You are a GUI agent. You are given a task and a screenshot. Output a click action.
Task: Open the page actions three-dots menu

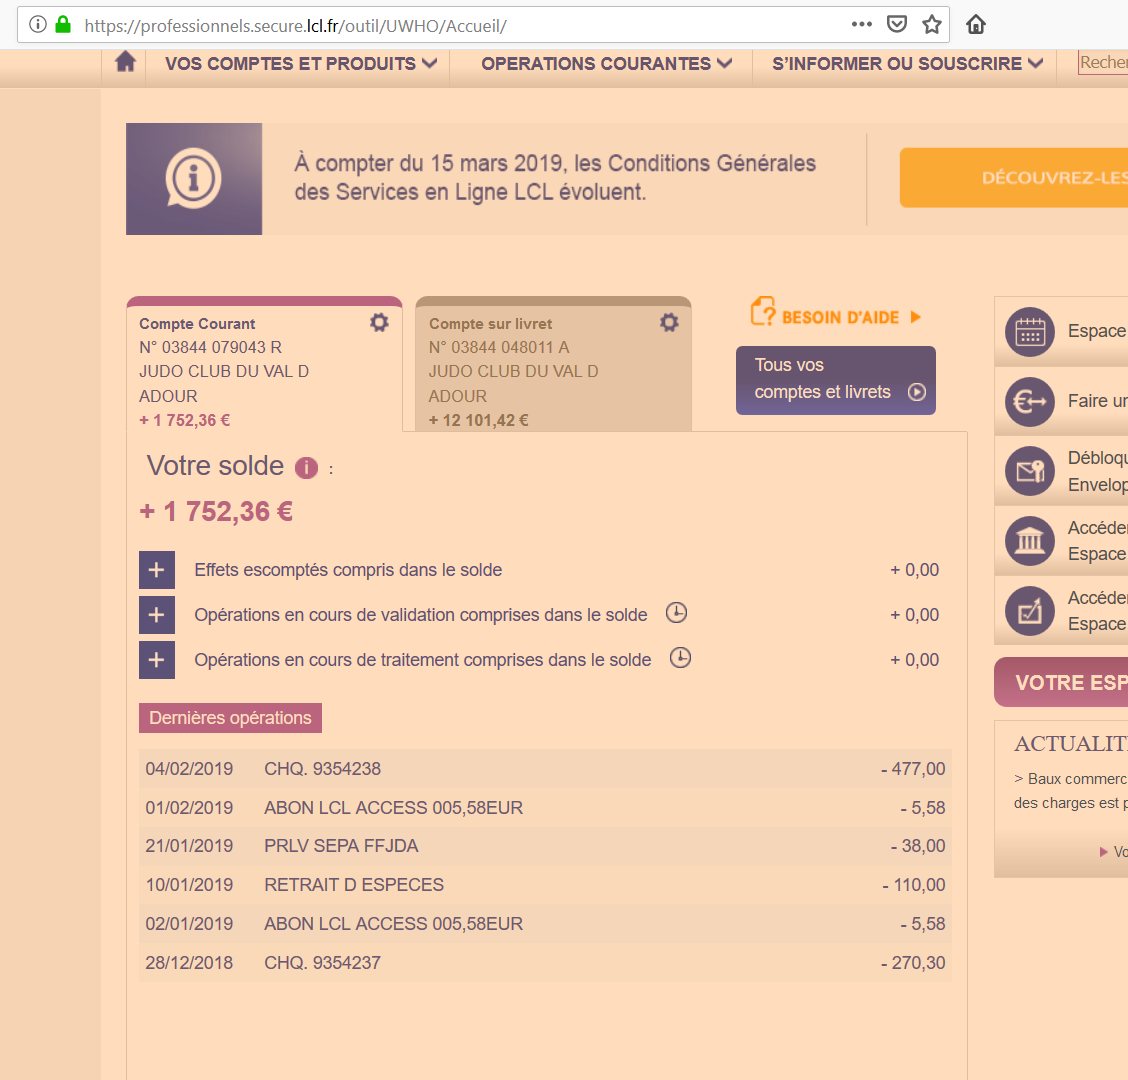pos(861,24)
